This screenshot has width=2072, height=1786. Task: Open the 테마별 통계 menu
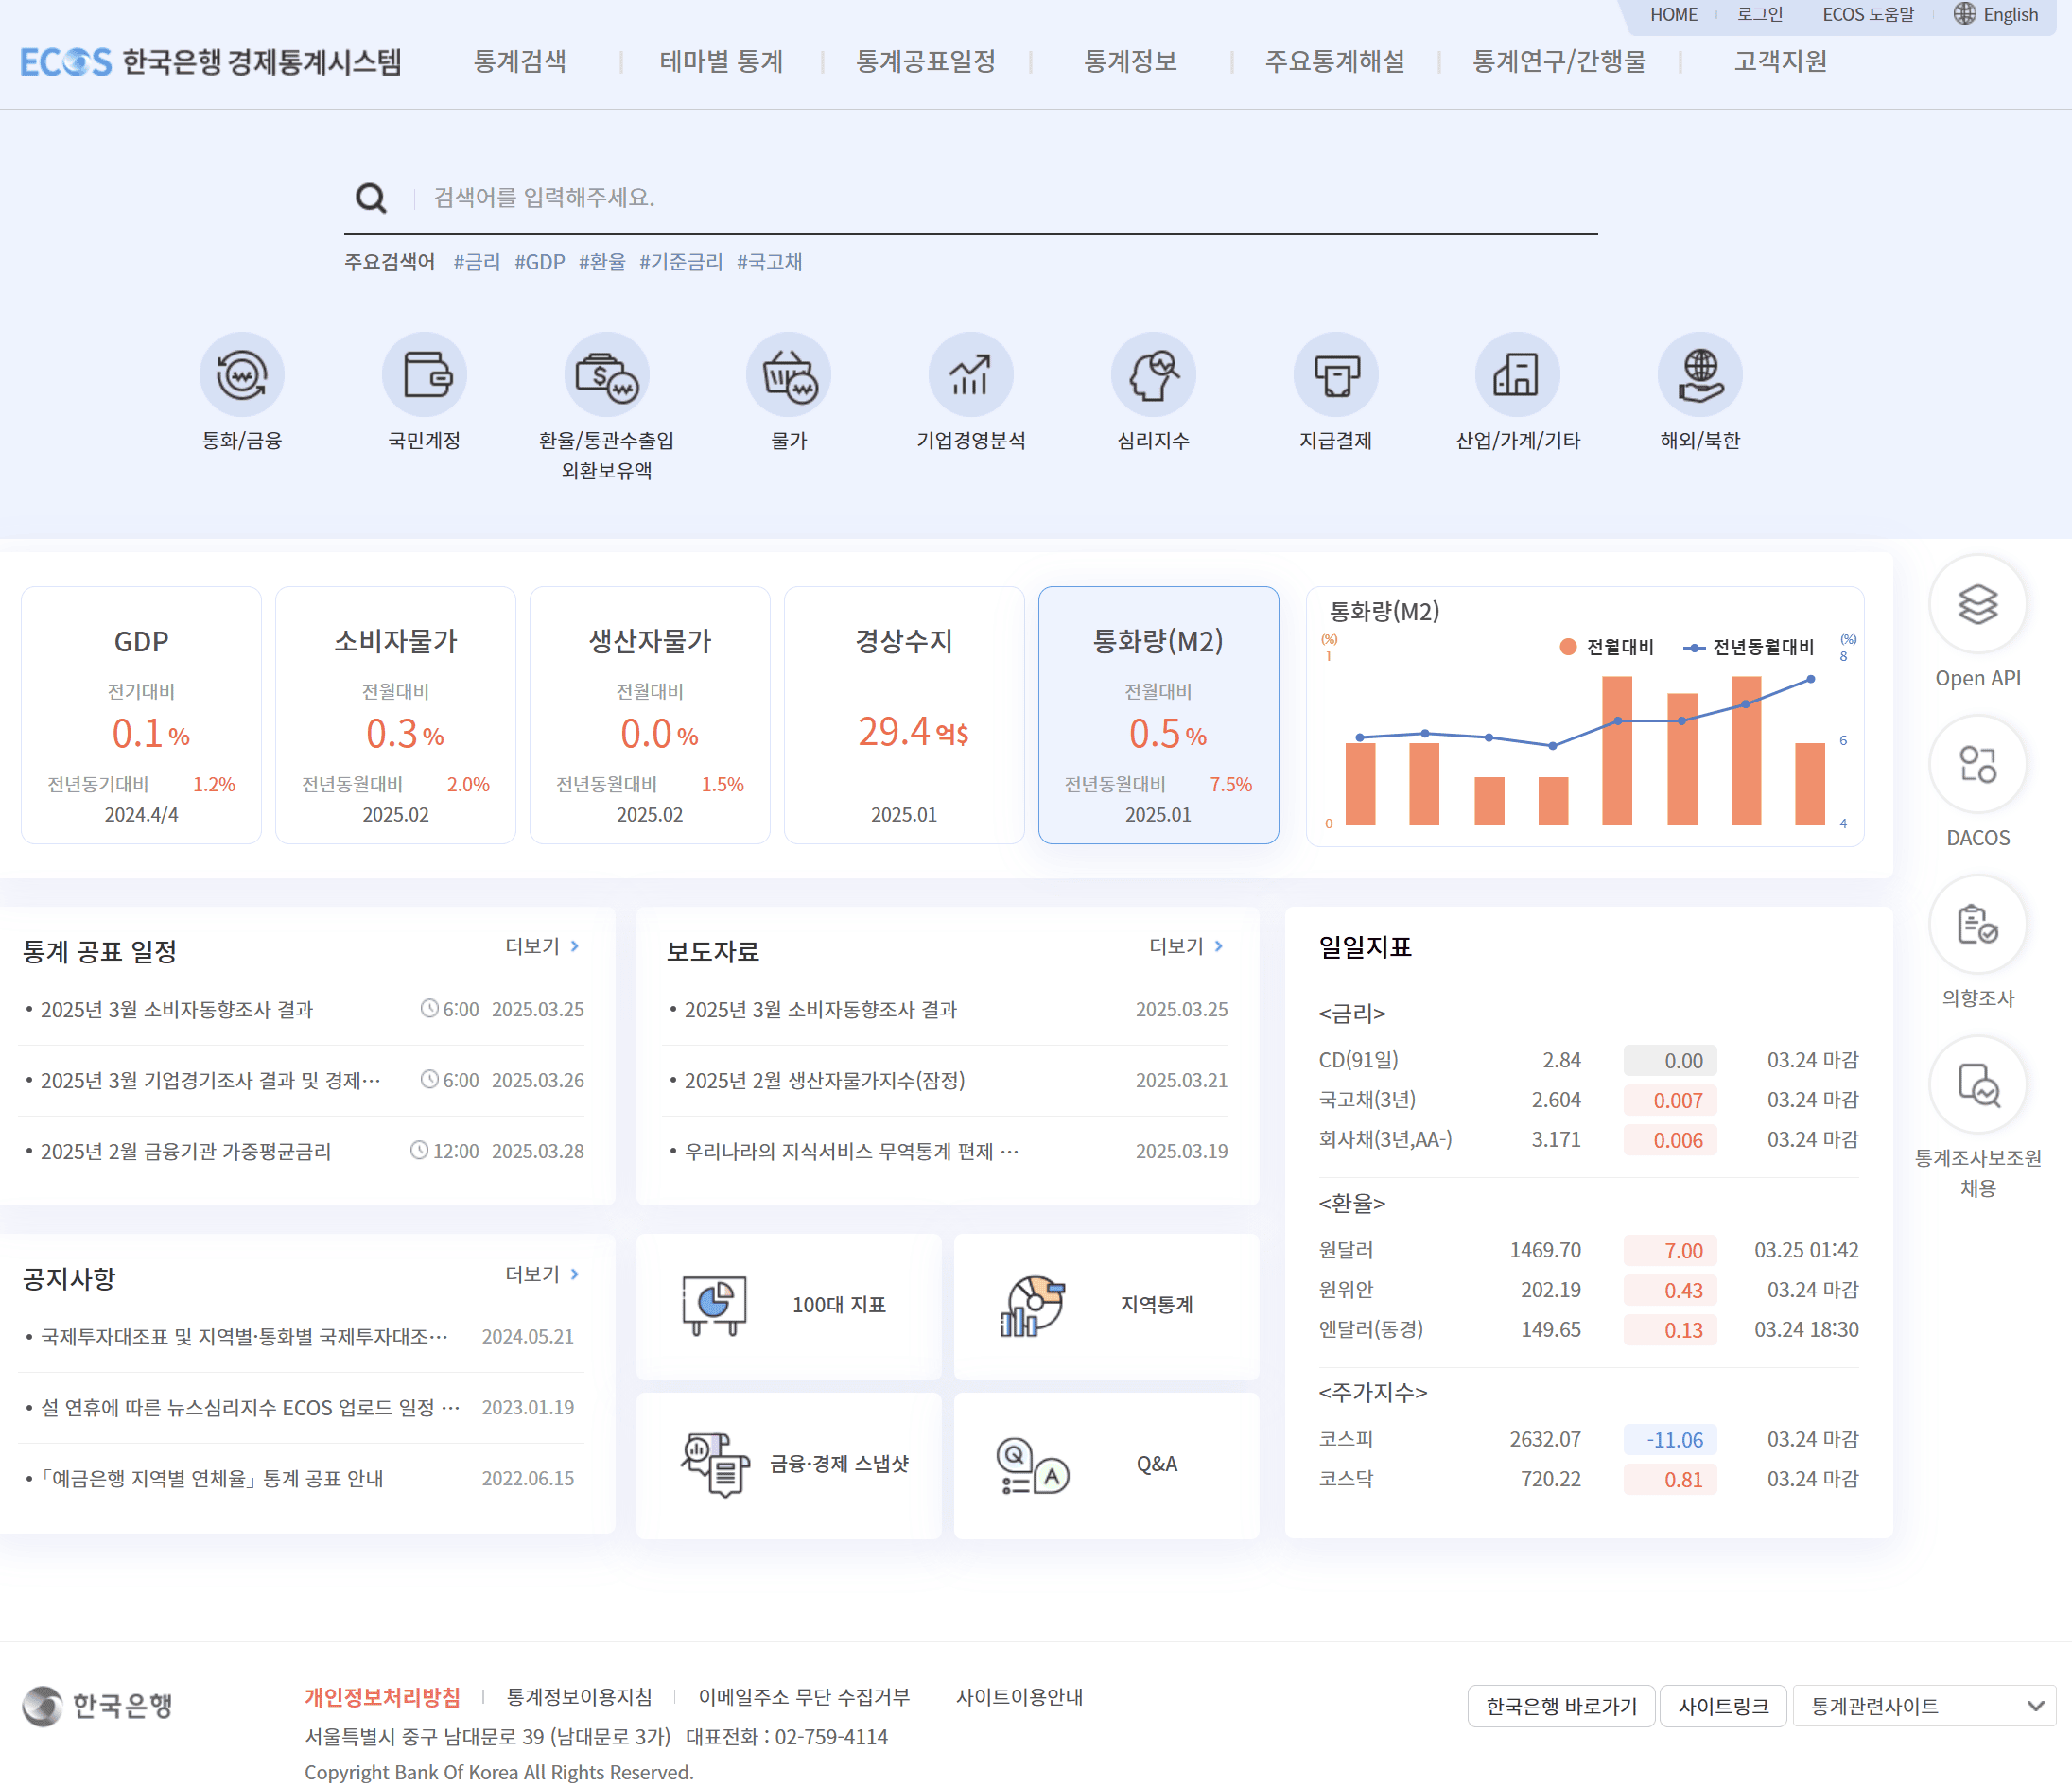(x=721, y=62)
